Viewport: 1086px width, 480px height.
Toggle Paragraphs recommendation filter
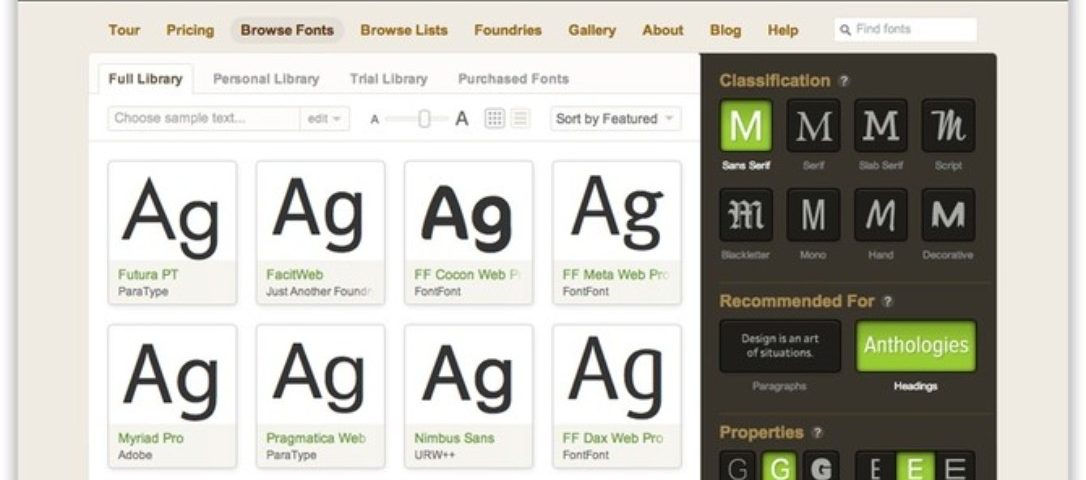(780, 346)
